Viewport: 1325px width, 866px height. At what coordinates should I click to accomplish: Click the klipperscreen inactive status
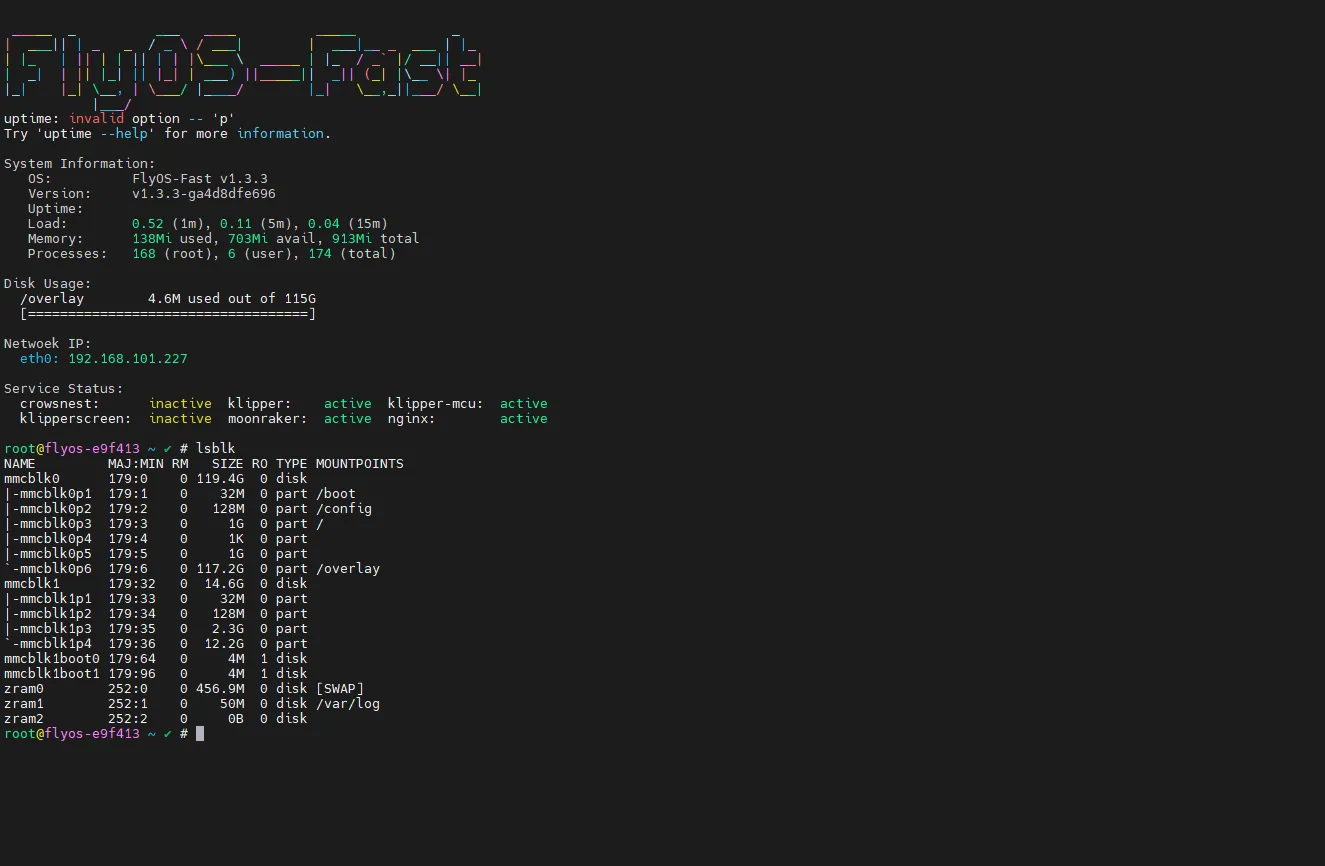tap(180, 419)
